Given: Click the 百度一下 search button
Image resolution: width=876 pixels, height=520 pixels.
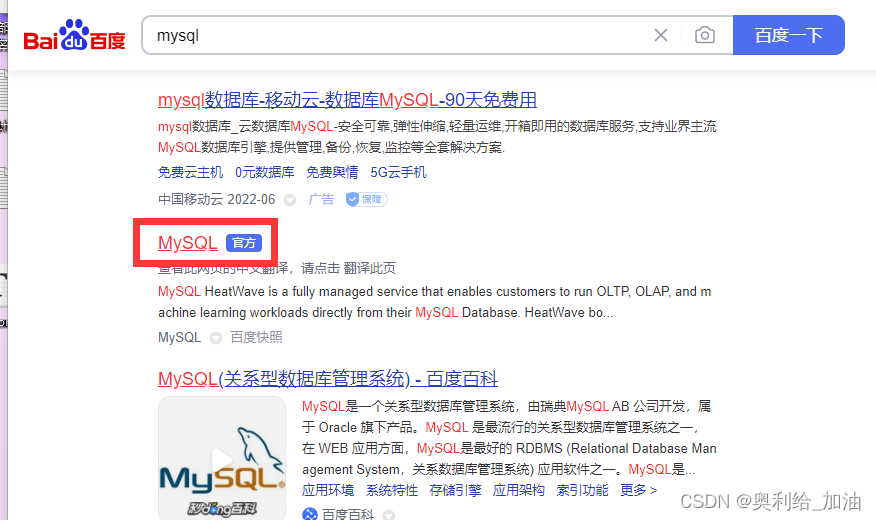Looking at the screenshot, I should [x=788, y=35].
